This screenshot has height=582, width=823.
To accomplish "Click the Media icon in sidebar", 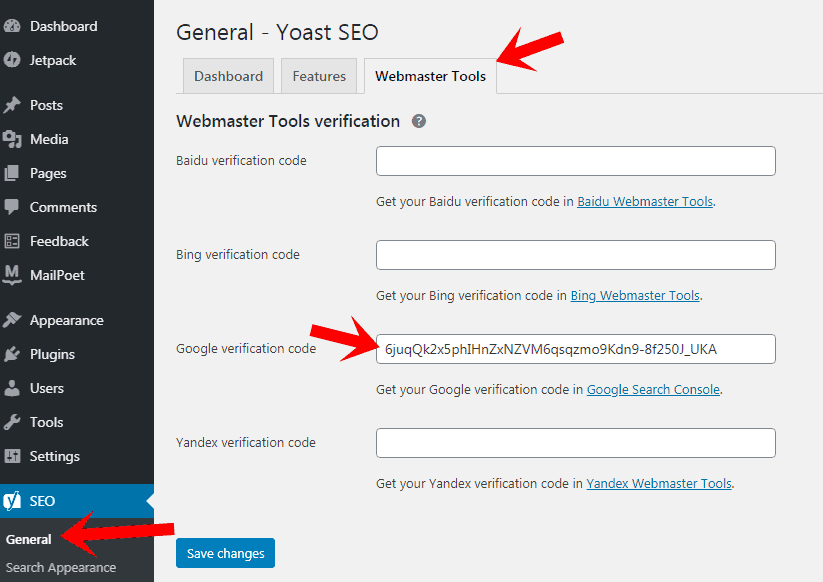I will click(13, 139).
